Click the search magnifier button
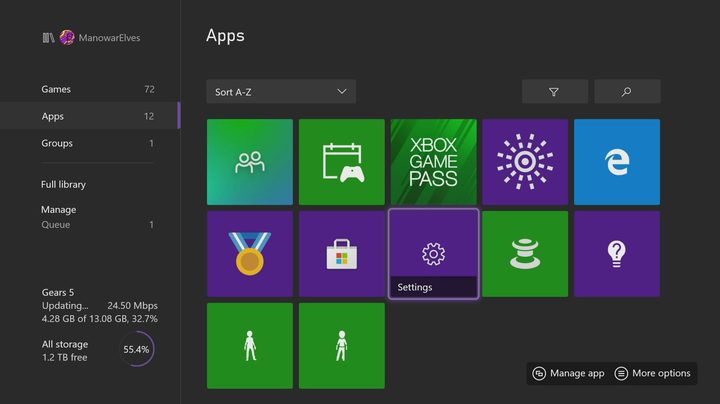Viewport: 720px width, 404px height. tap(627, 91)
